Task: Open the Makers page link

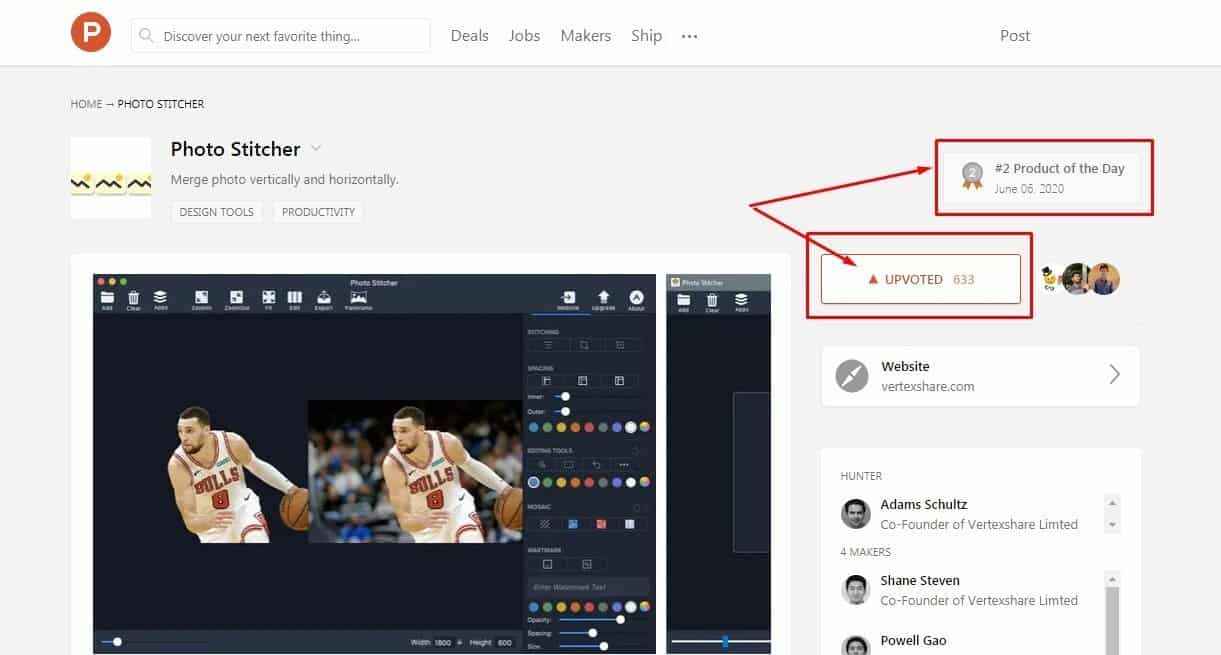Action: click(x=585, y=35)
